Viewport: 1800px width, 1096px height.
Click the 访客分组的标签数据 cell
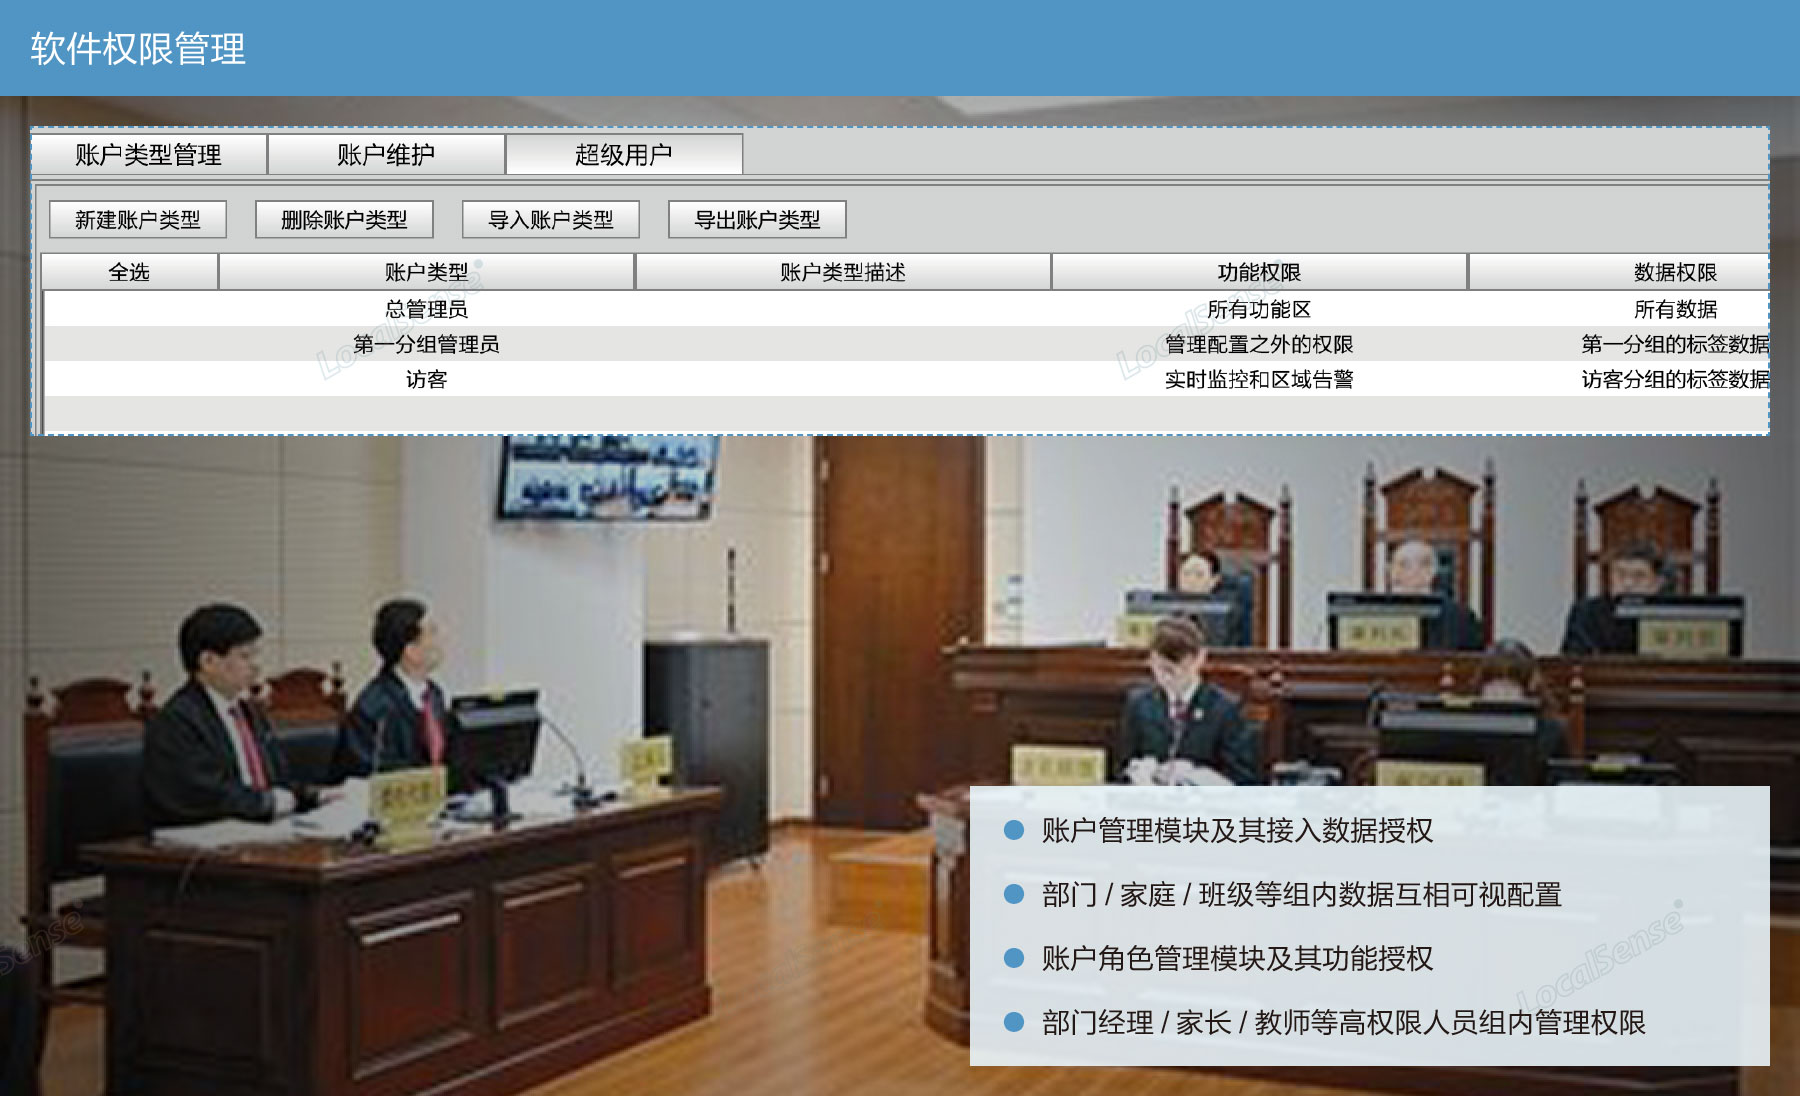point(1675,379)
